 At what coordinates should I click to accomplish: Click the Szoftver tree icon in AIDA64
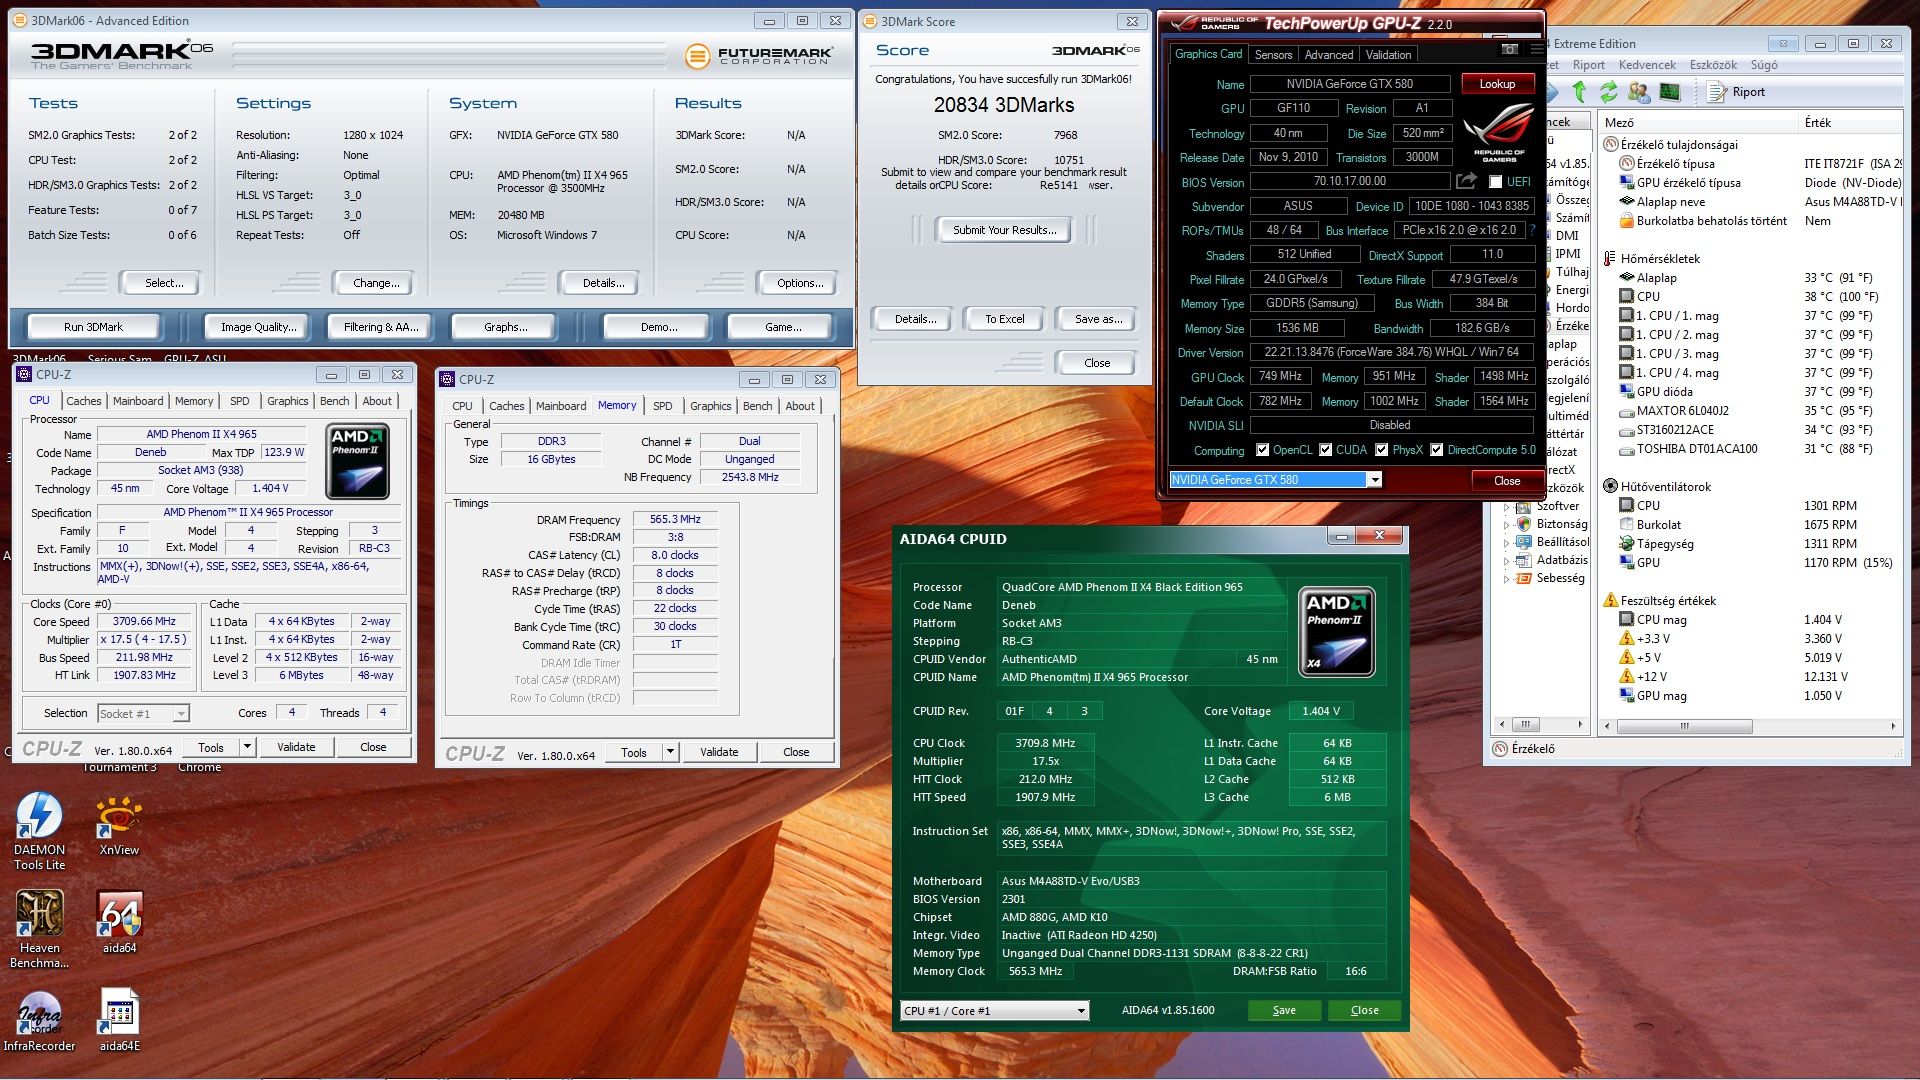tap(1523, 506)
